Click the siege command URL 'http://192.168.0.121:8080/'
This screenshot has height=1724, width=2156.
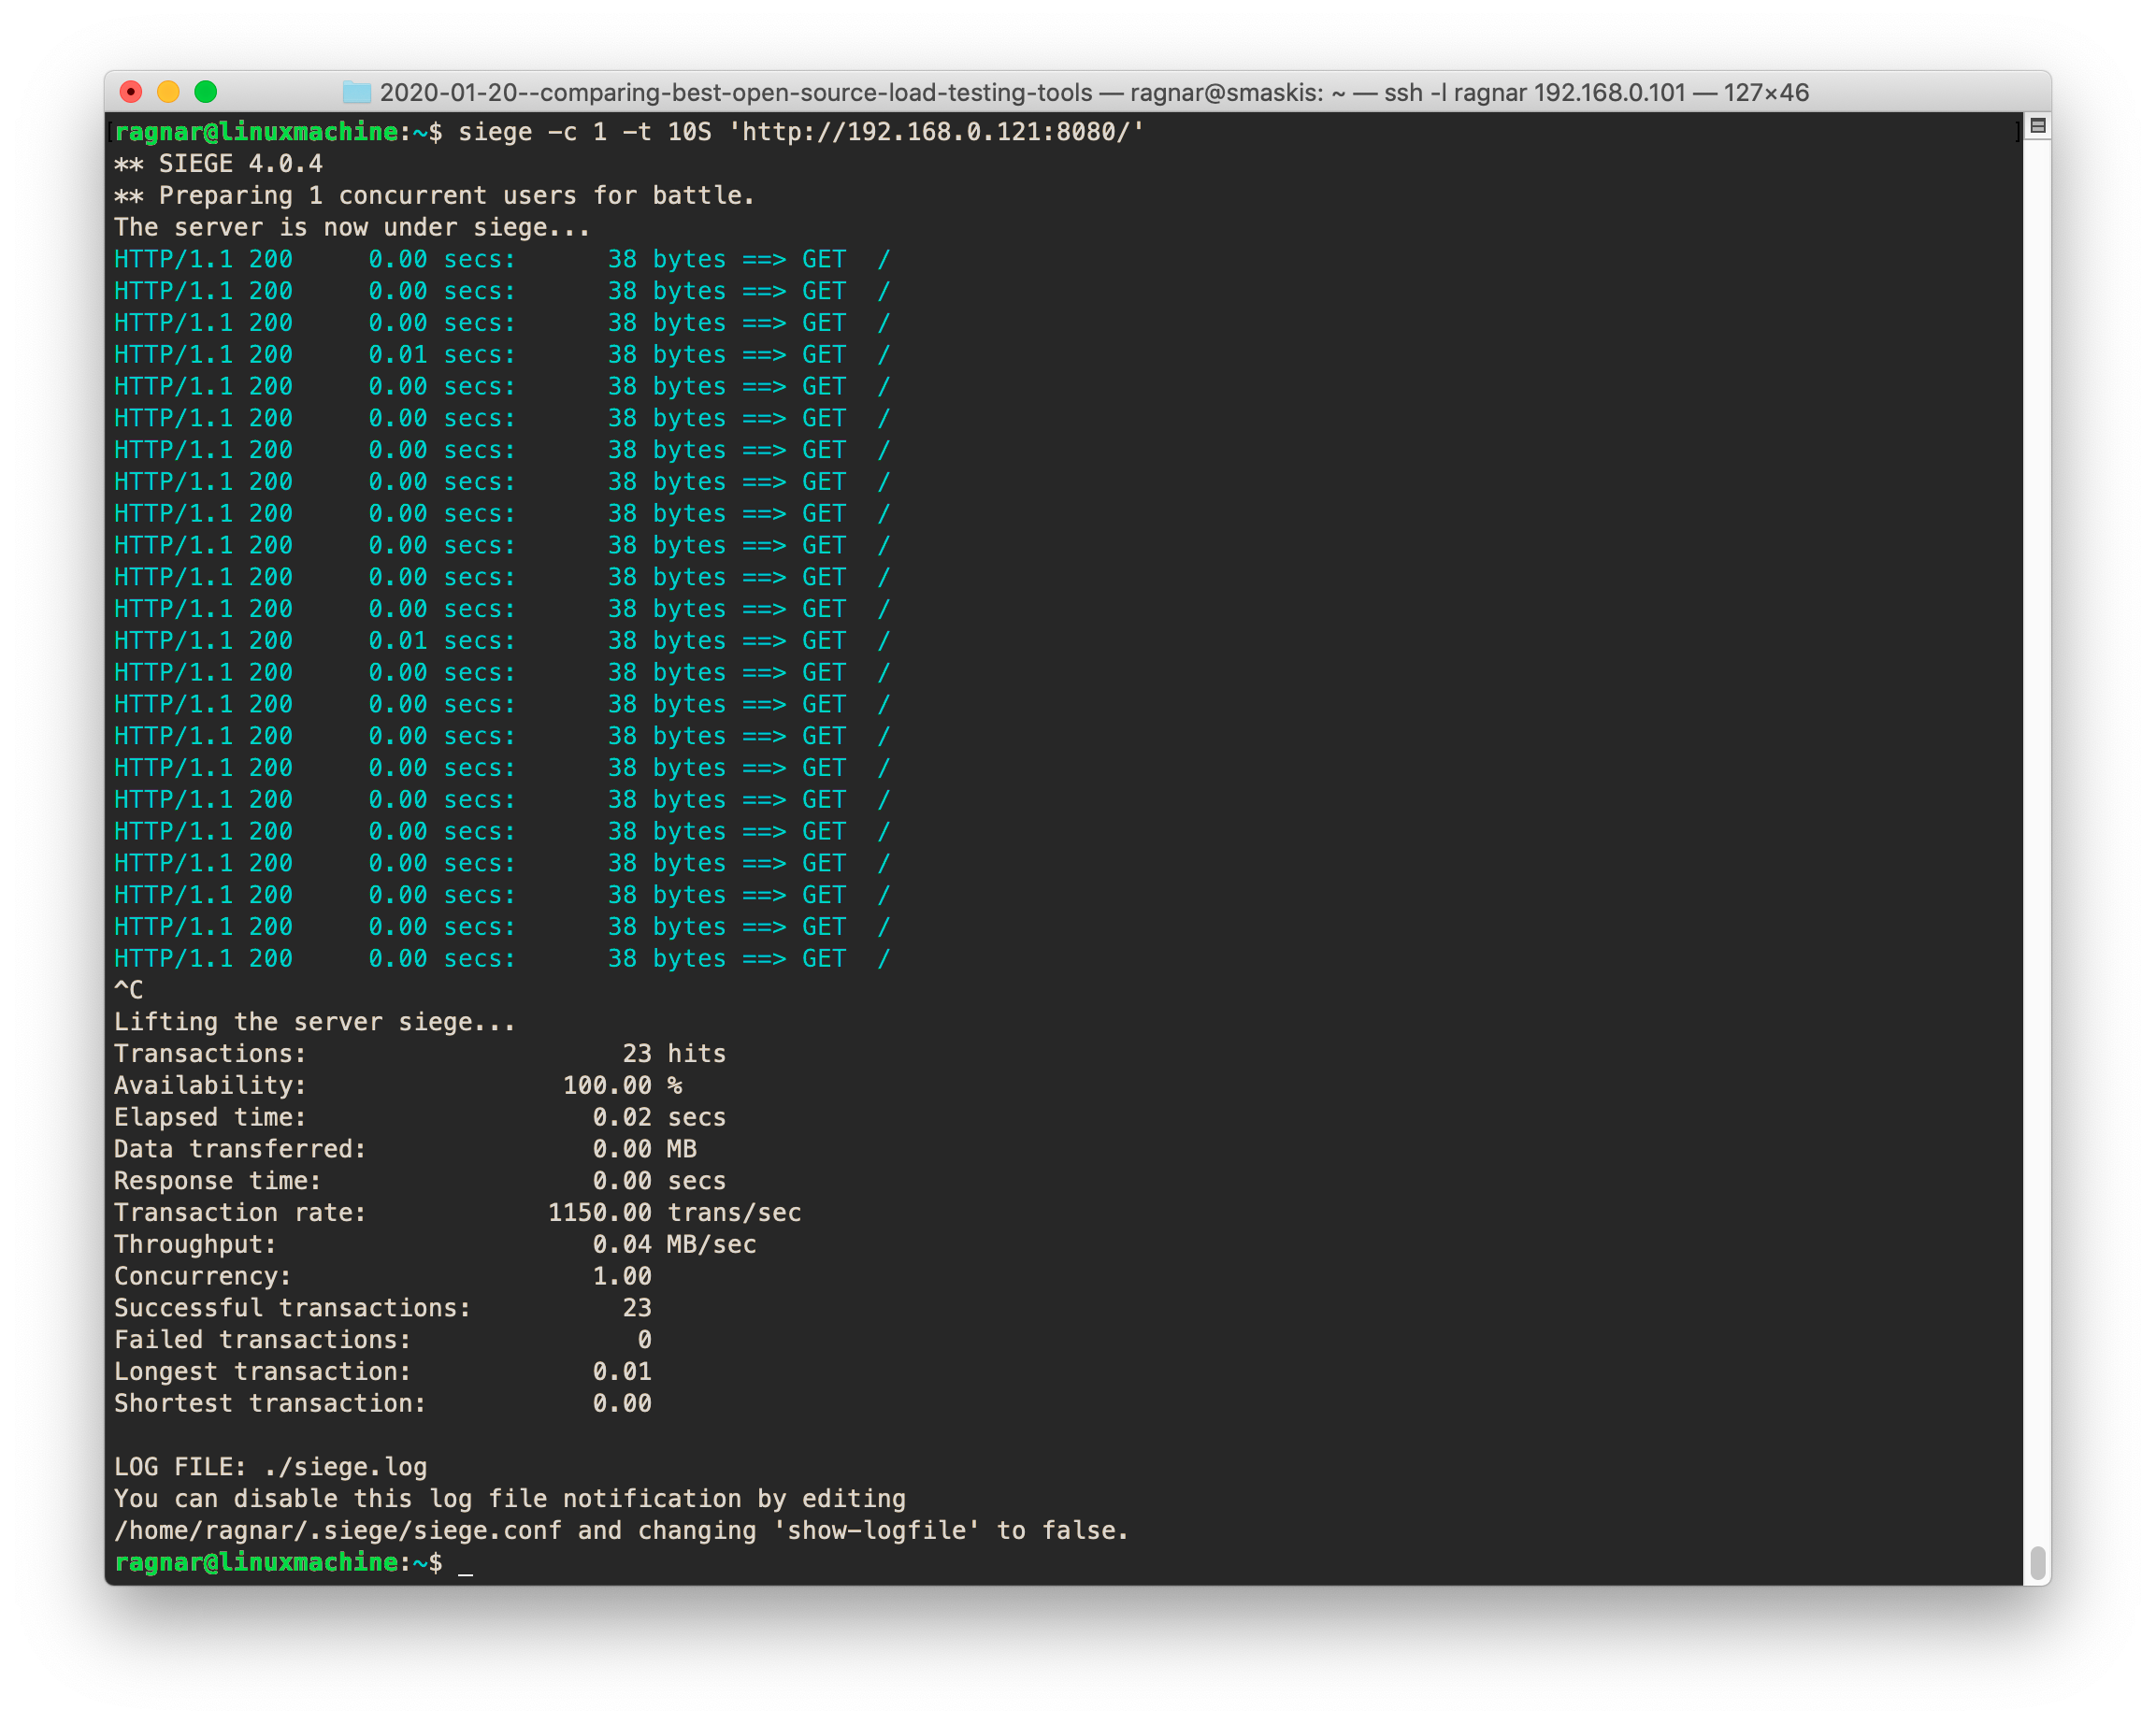[x=936, y=132]
